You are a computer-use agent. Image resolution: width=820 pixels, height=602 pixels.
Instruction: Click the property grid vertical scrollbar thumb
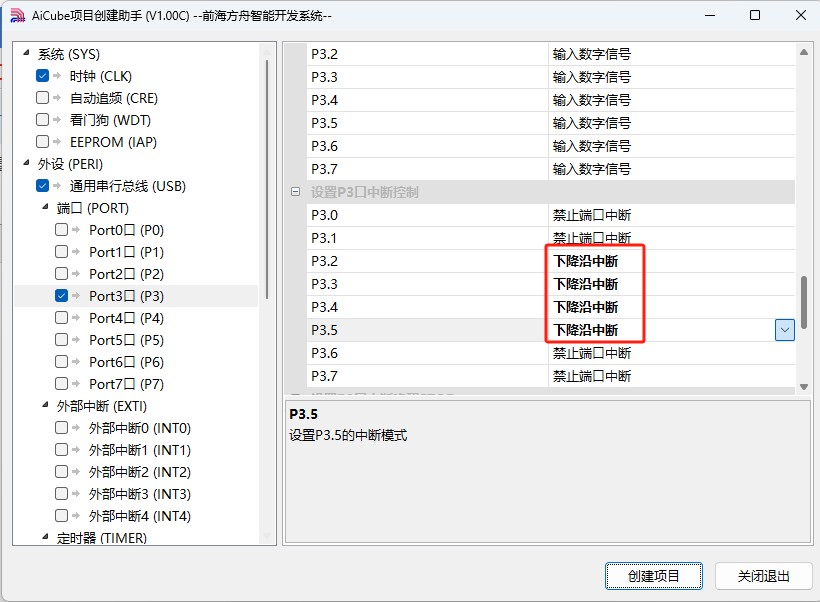click(804, 302)
